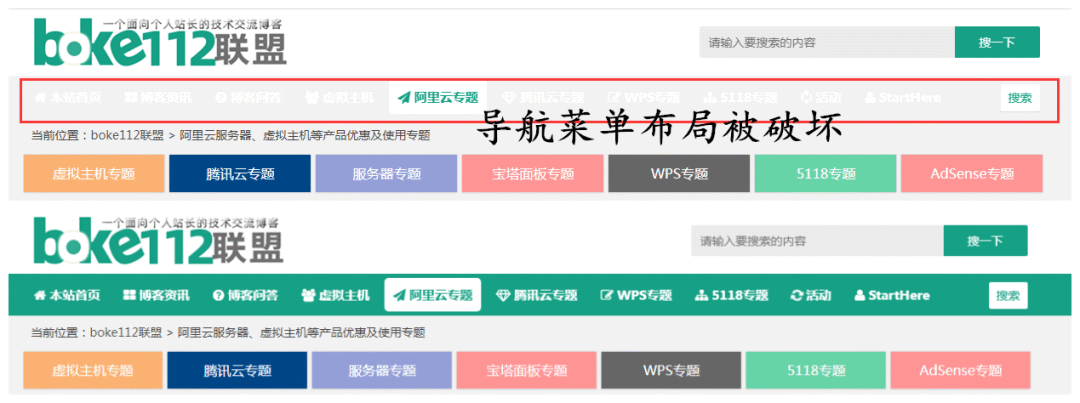Click 搜一下 button in the lower header

point(985,240)
